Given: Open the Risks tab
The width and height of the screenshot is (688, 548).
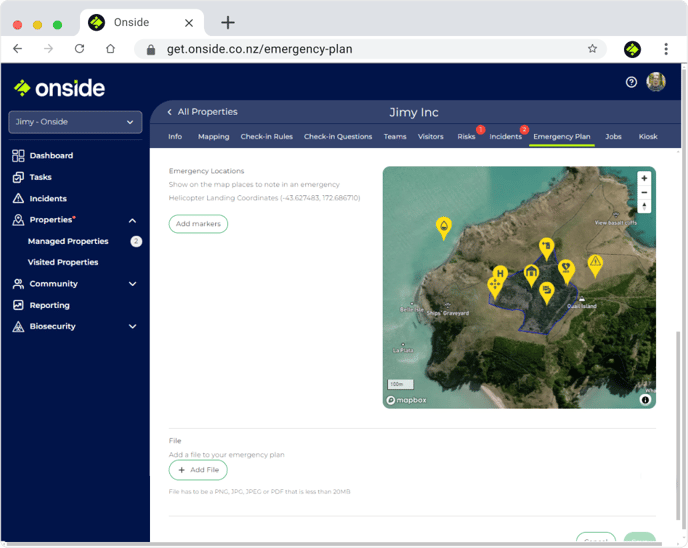Looking at the screenshot, I should pyautogui.click(x=466, y=136).
